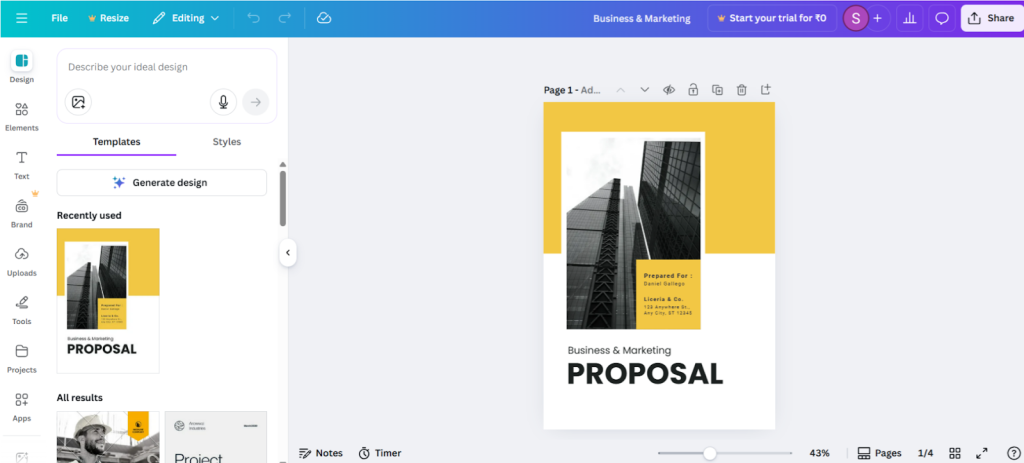Toggle grid view of pages
The image size is (1024, 463).
tap(955, 453)
